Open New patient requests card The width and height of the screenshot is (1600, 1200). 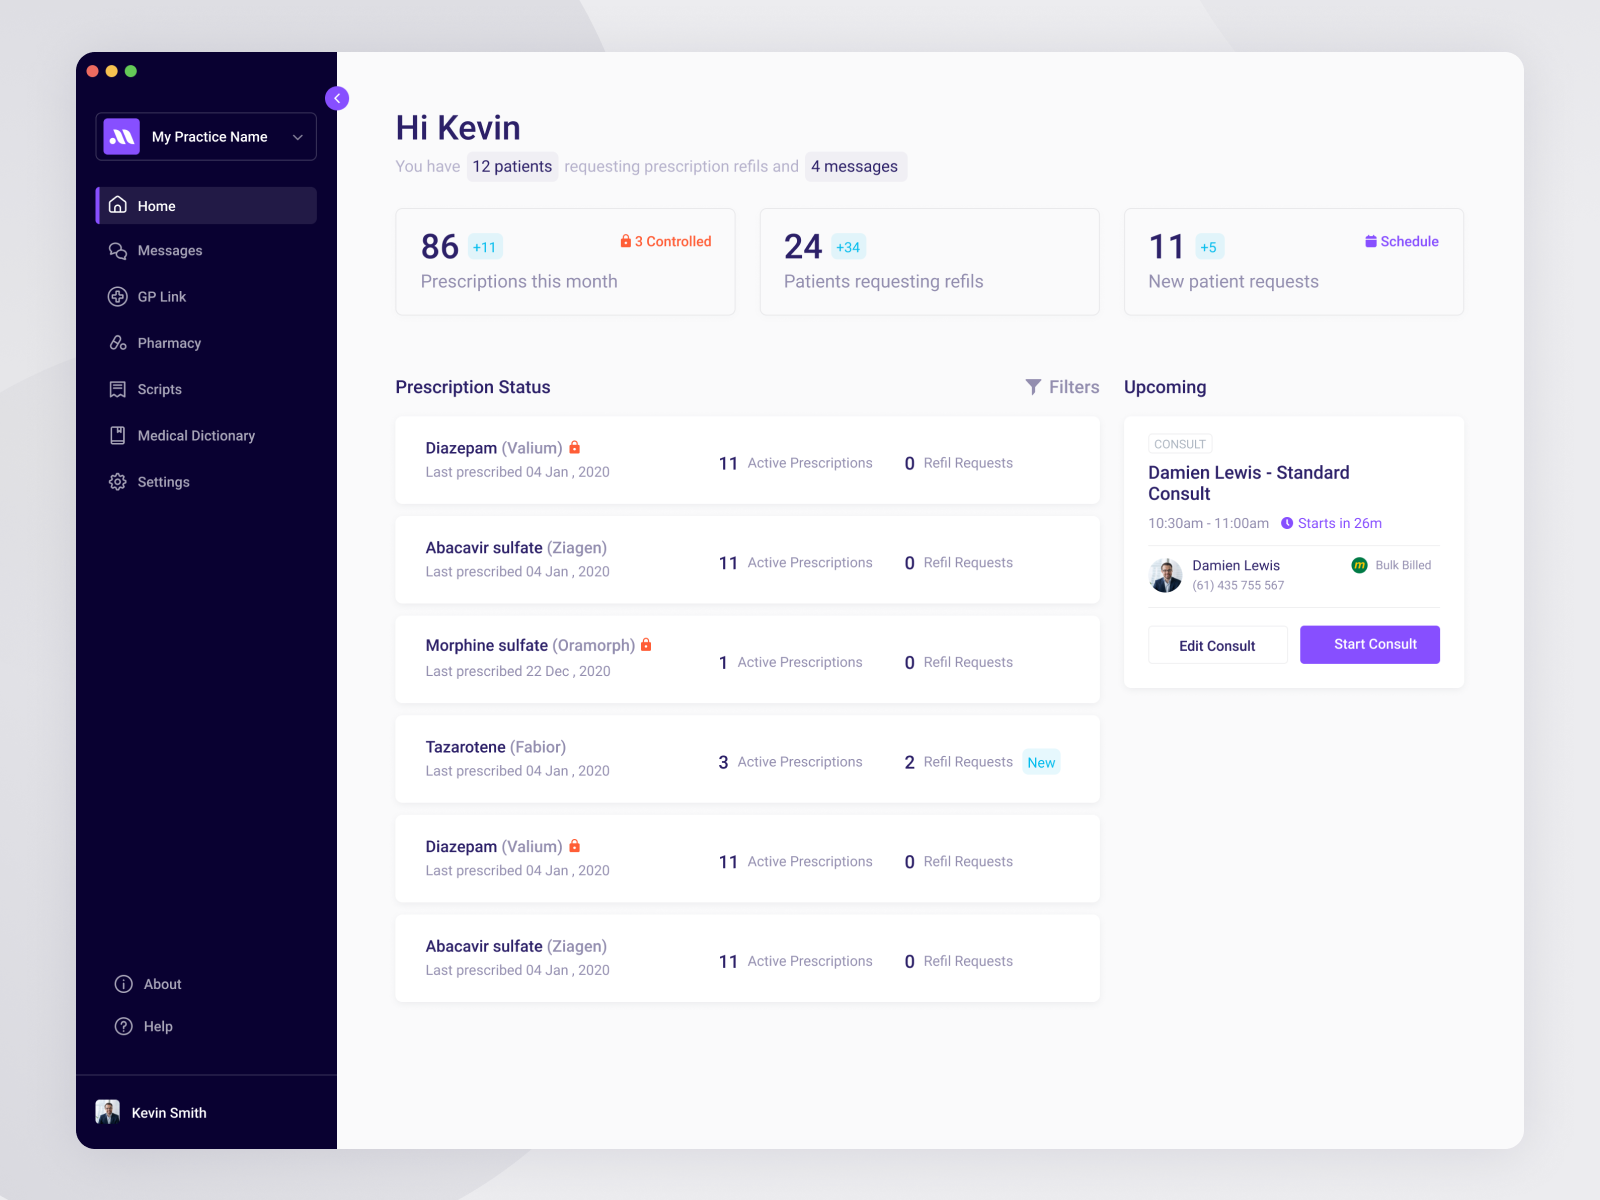click(1294, 262)
